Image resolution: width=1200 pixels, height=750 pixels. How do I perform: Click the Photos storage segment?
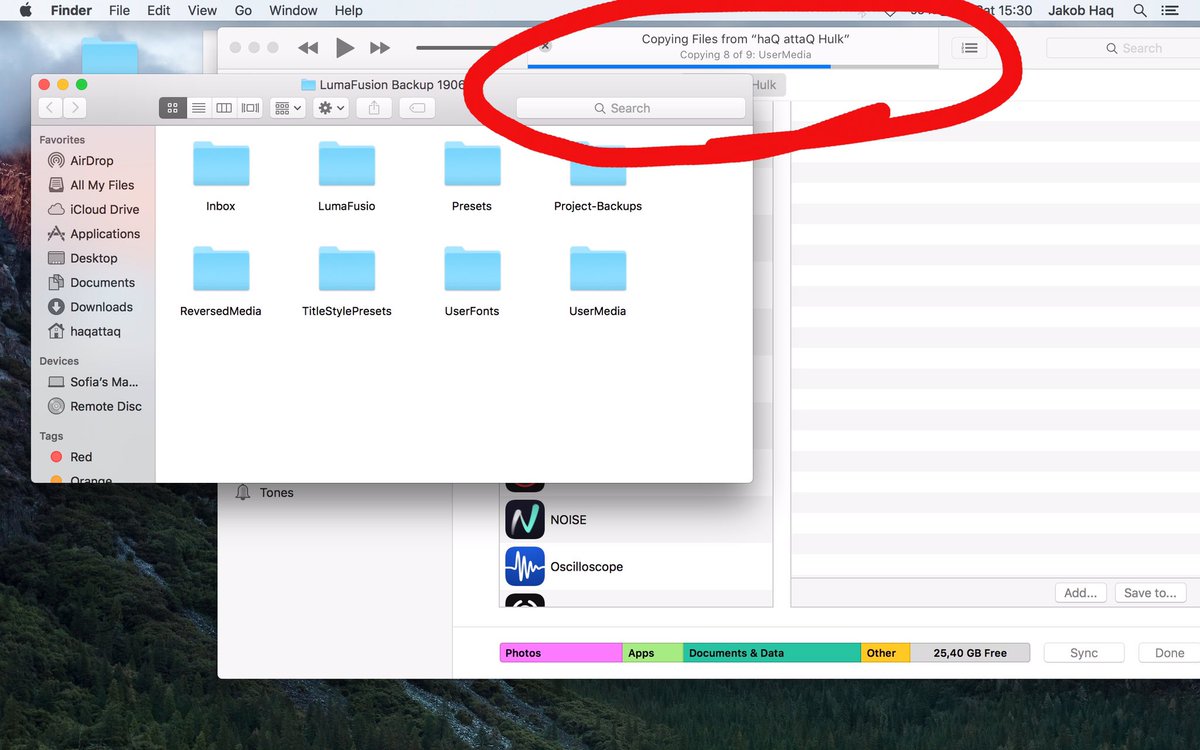[561, 653]
